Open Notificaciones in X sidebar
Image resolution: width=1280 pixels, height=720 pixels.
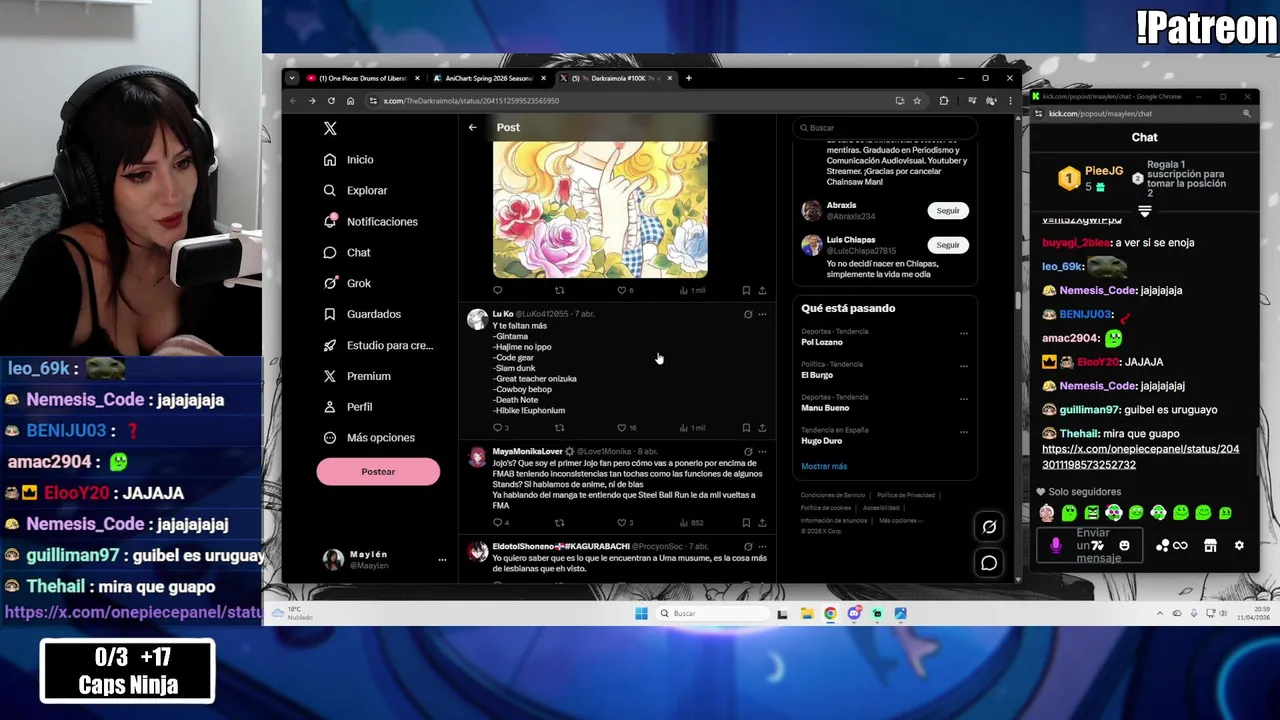371,221
